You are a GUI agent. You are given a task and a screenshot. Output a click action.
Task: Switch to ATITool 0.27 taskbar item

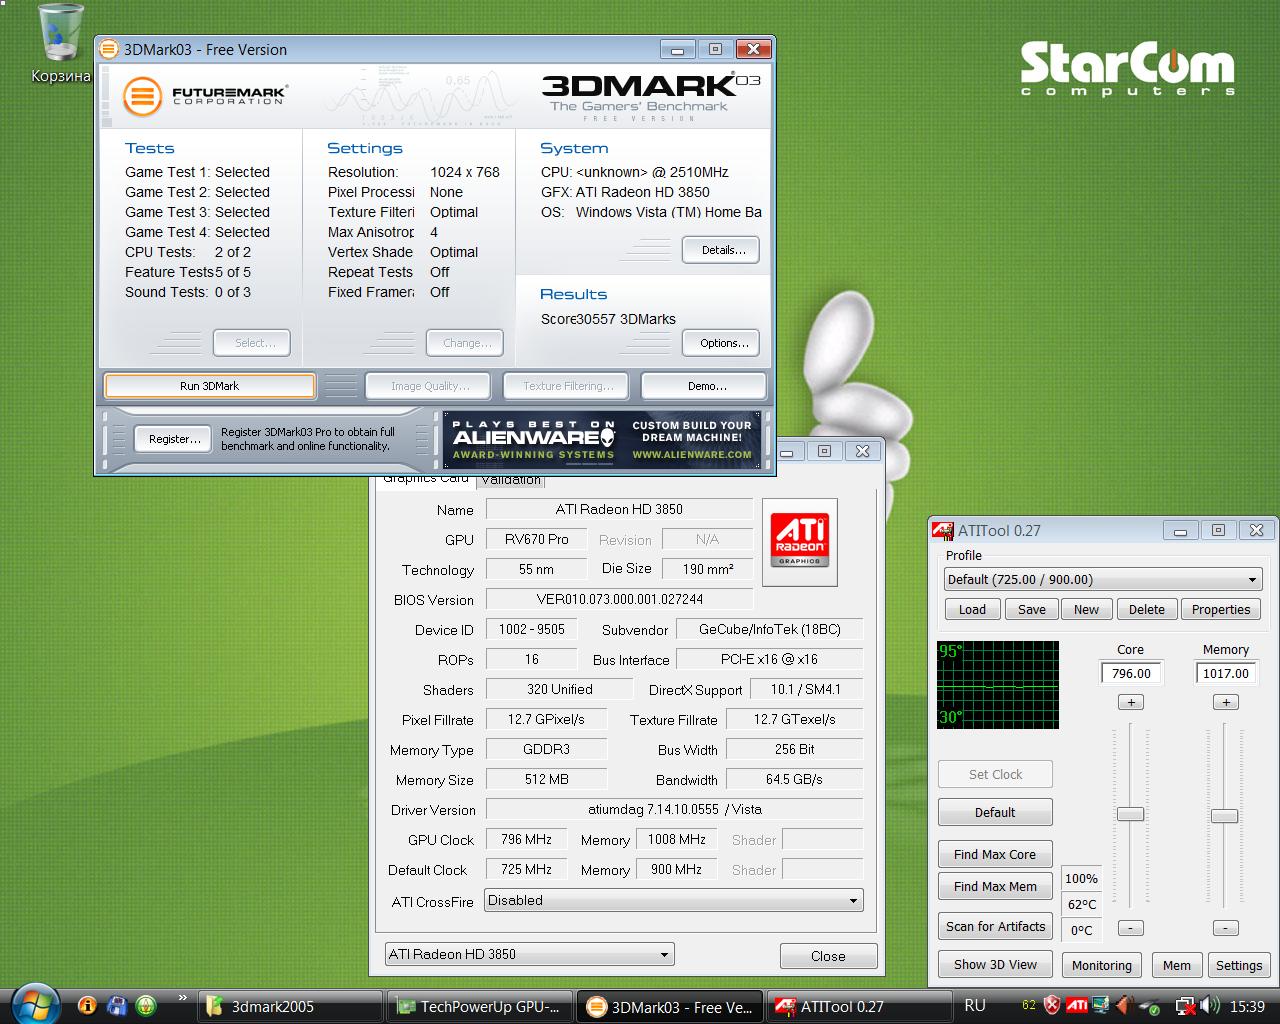click(860, 1007)
